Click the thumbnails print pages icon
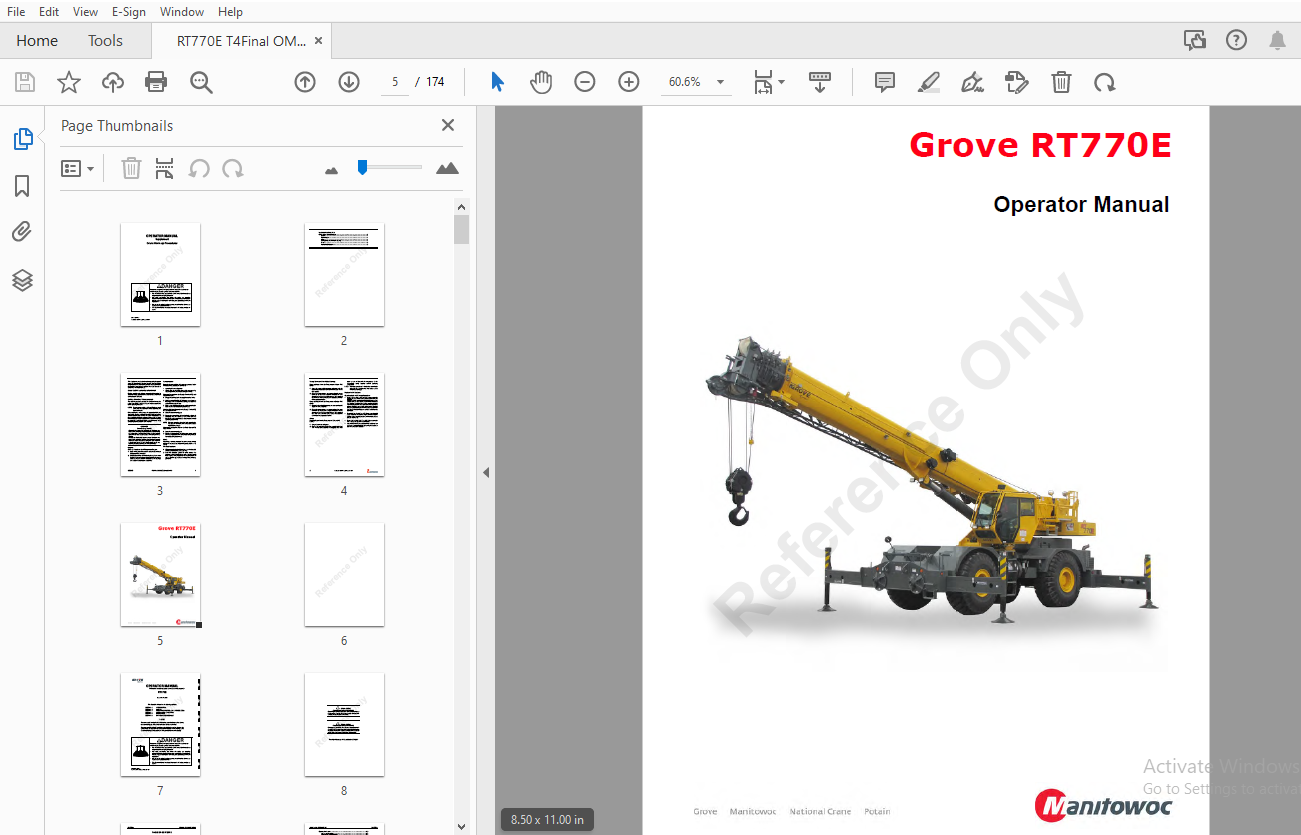 (x=165, y=168)
